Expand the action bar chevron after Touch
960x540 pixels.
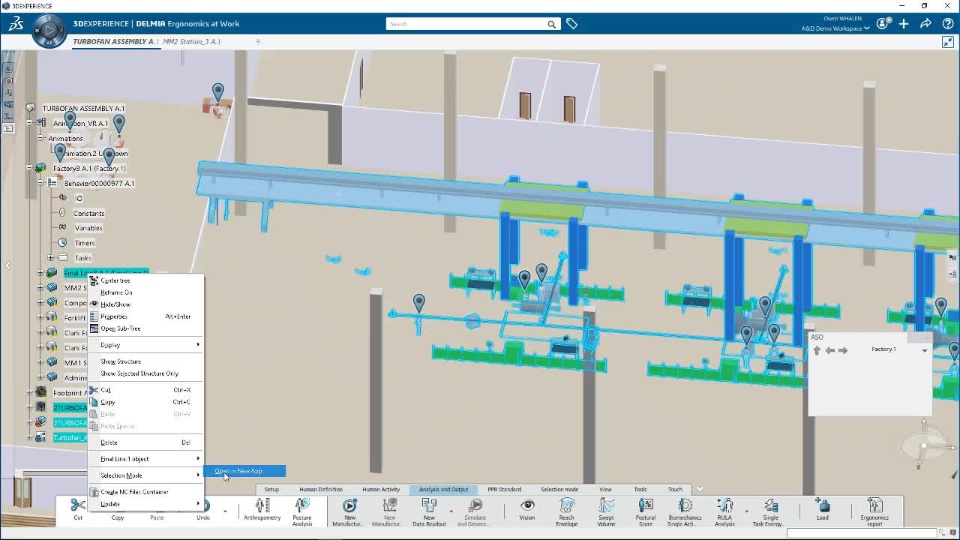pos(700,489)
